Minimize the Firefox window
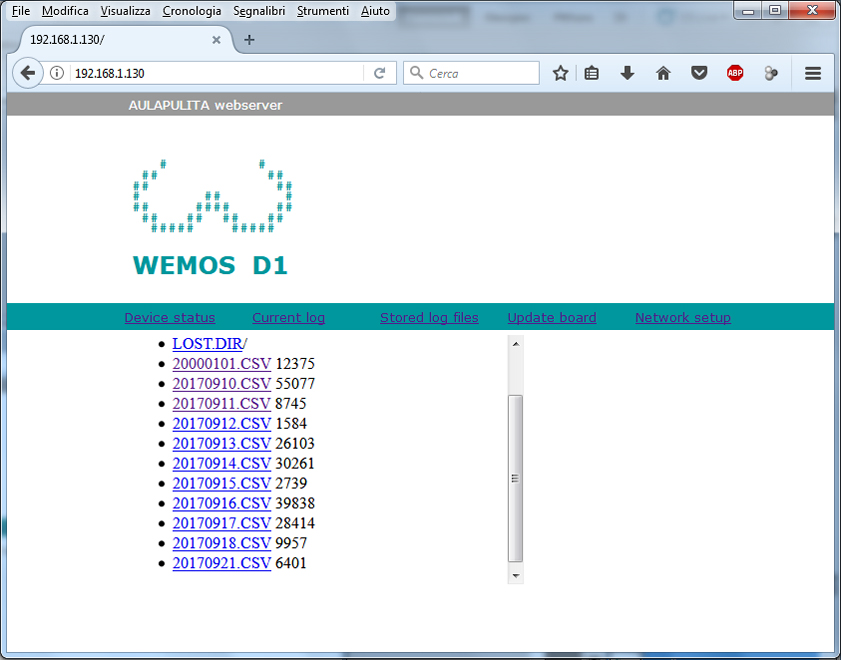Viewport: 841px width, 660px height. tap(749, 10)
